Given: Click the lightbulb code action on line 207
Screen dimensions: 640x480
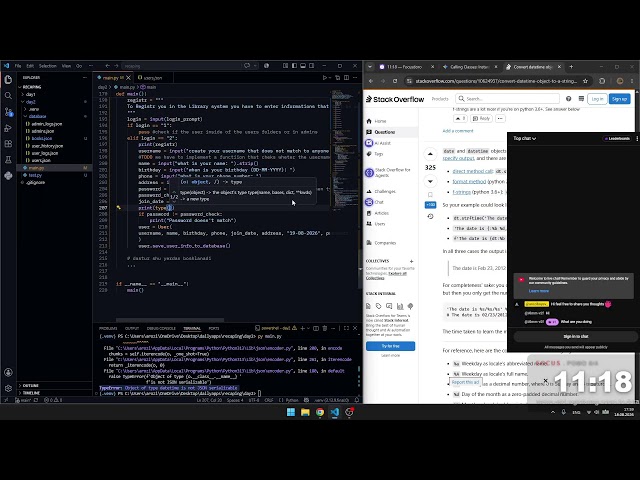Looking at the screenshot, I should (118, 208).
